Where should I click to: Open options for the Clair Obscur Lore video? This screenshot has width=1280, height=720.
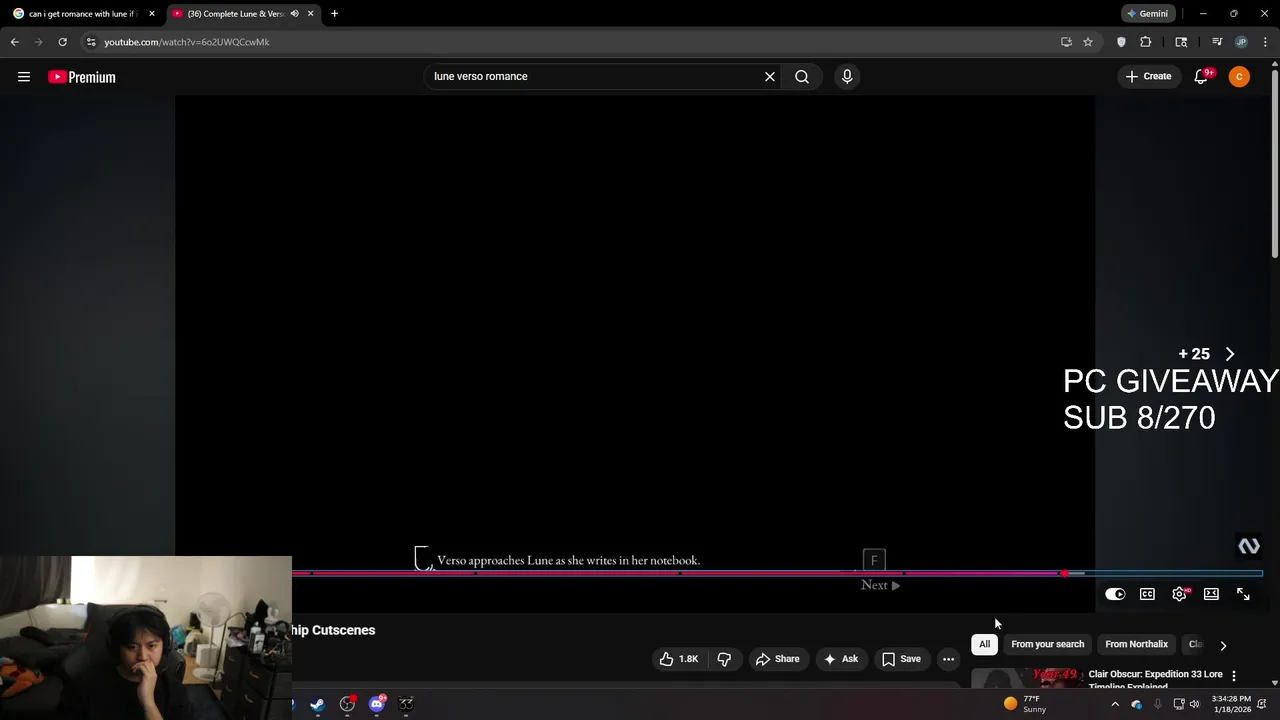tap(1233, 676)
